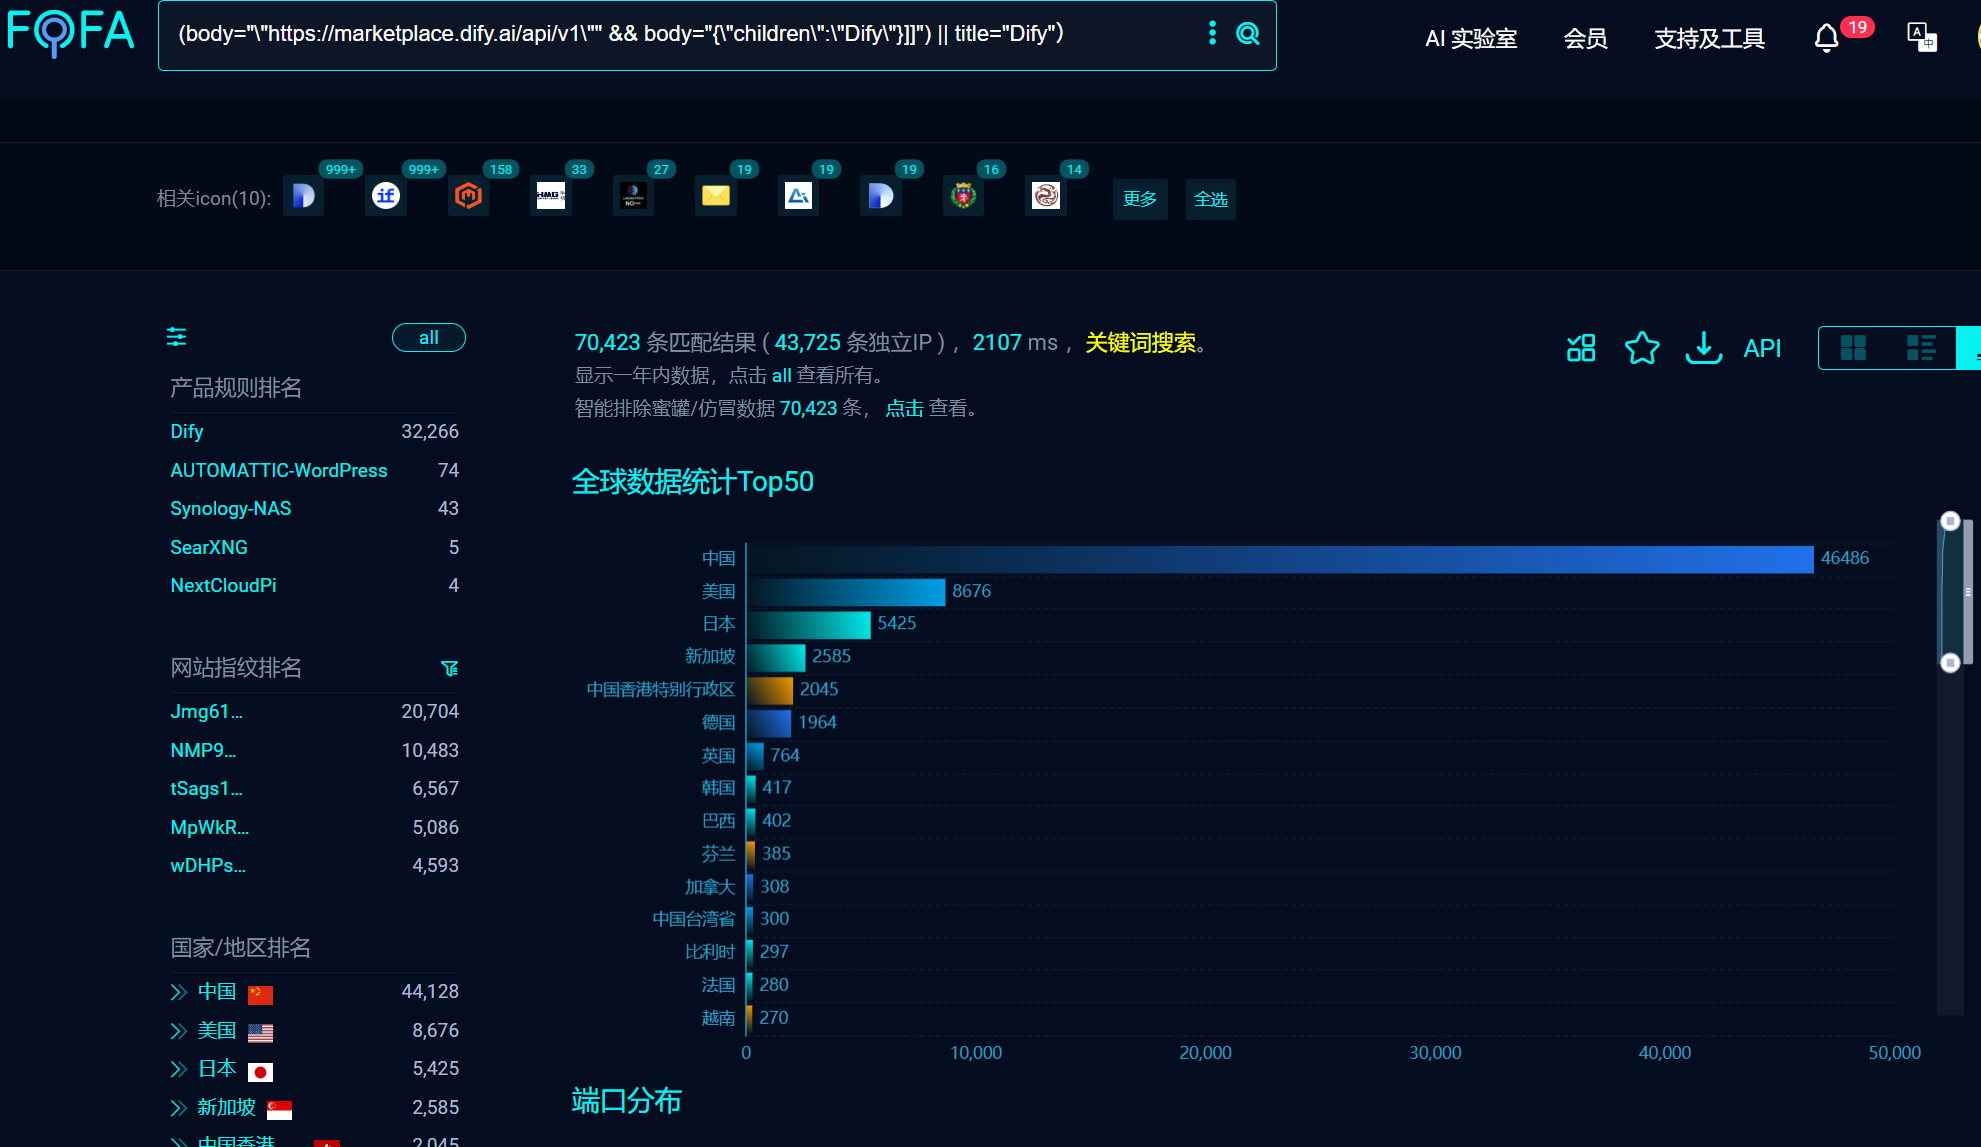Screen dimensions: 1981x1147
Task: Select the orange Magento icon filter
Action: click(x=468, y=196)
